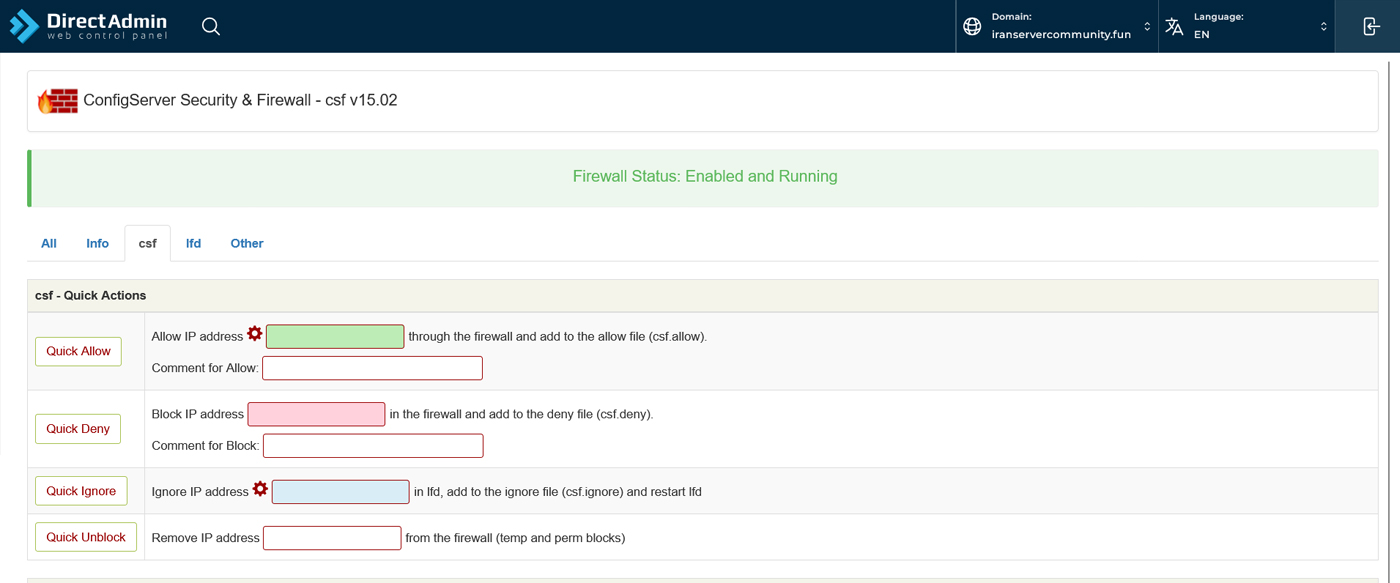Select the lfd tab

(193, 243)
